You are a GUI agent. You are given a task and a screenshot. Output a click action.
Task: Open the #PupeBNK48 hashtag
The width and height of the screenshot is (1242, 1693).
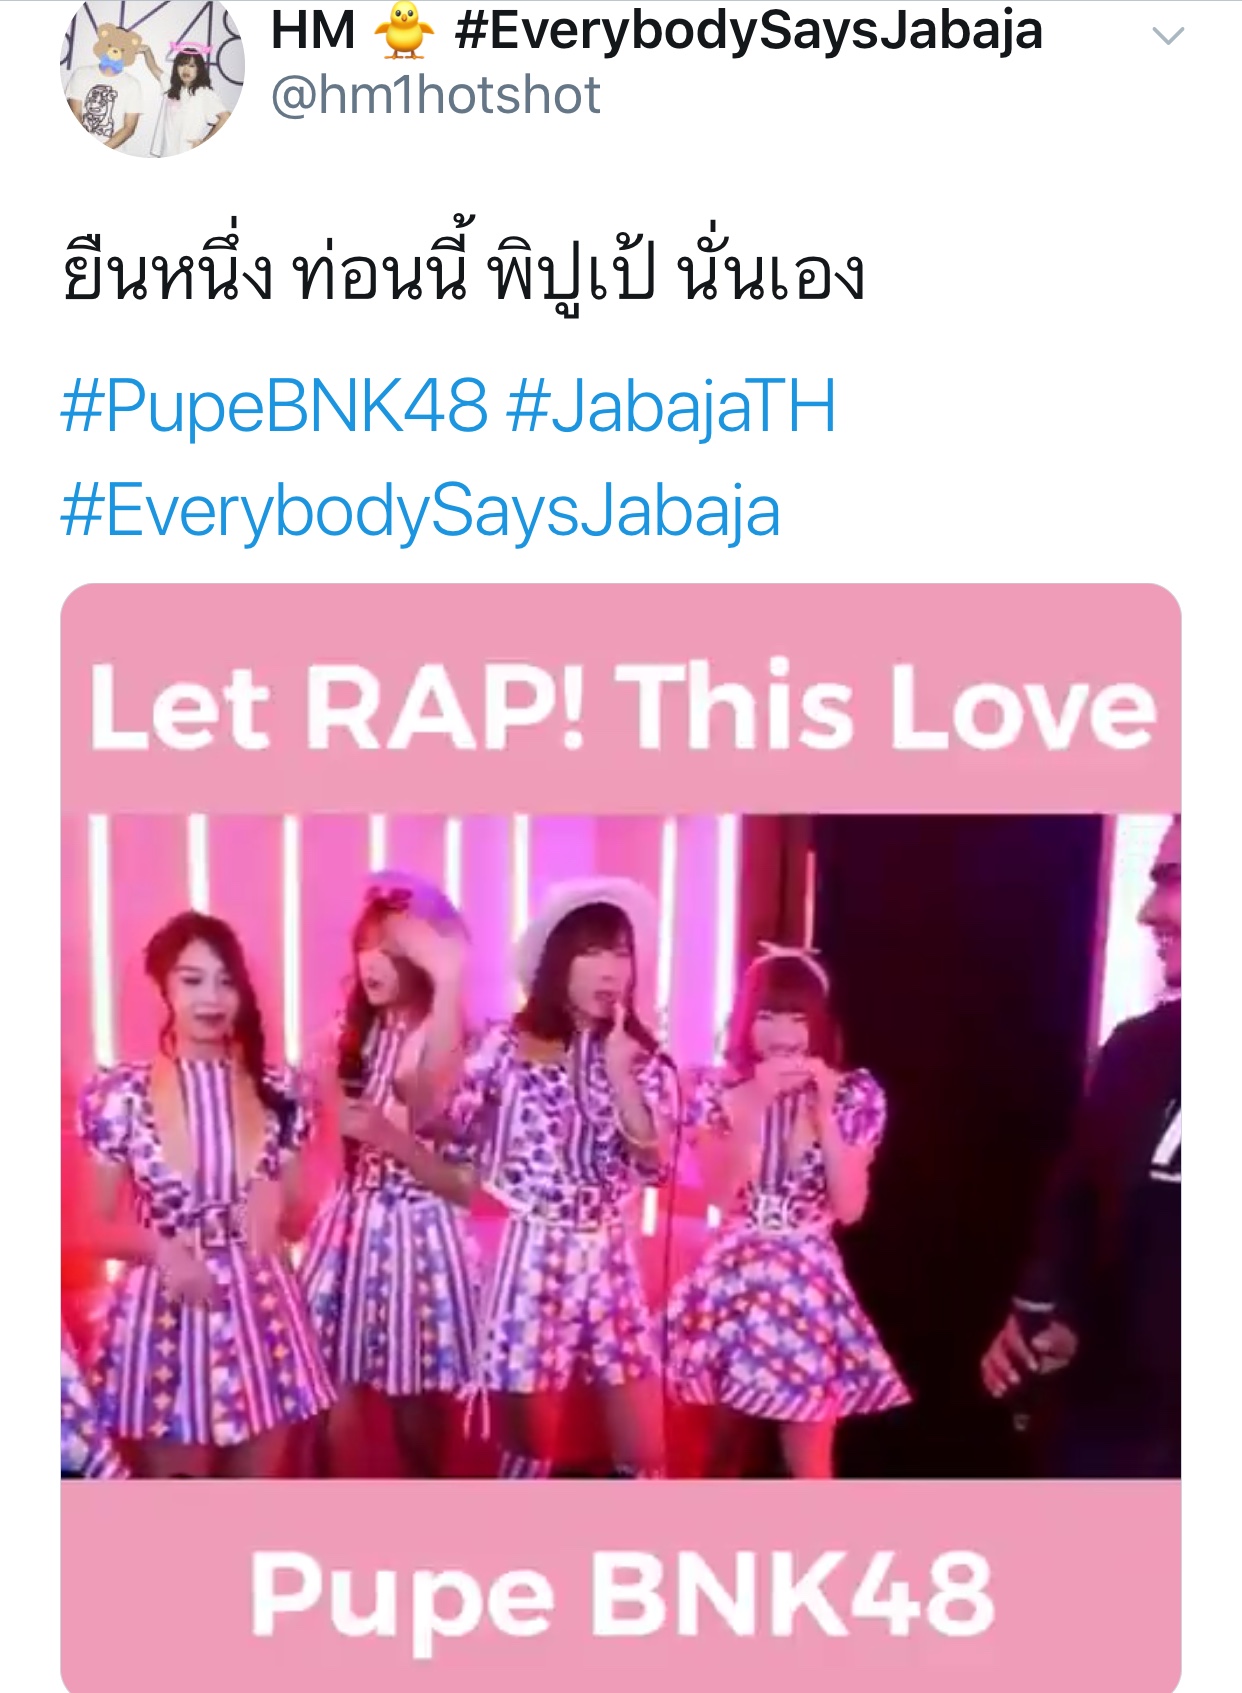(275, 407)
